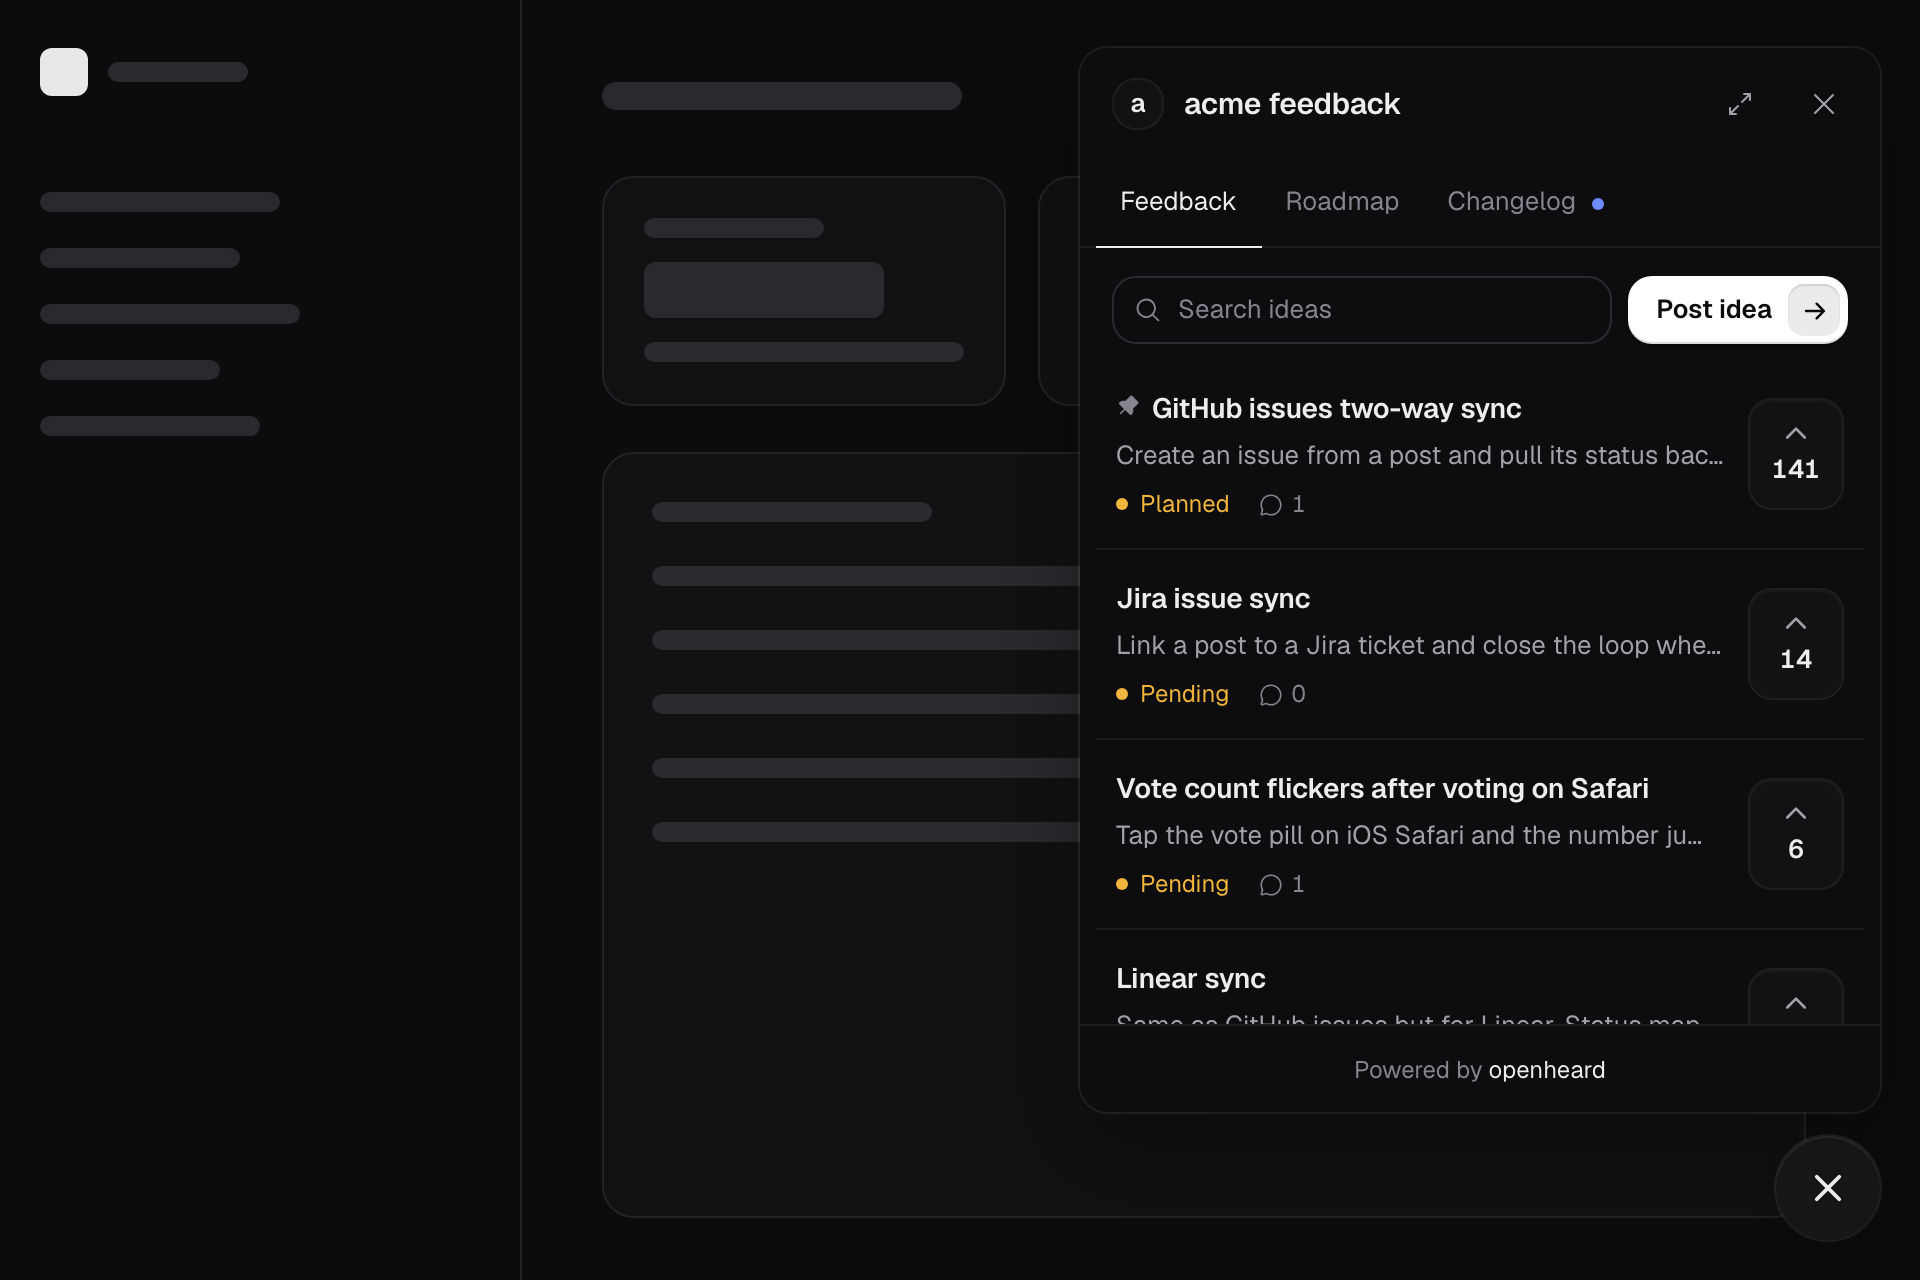Screen dimensions: 1920x1280
Task: Upvote the Linear sync post
Action: [x=1796, y=996]
